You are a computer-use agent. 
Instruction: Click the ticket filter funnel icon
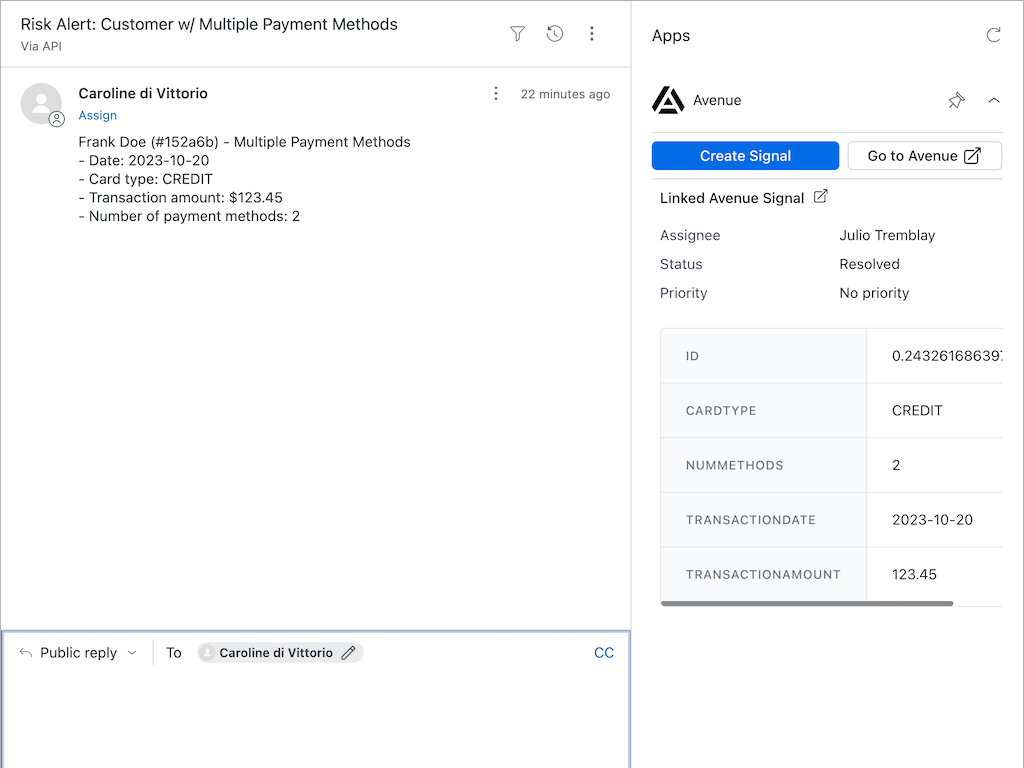tap(517, 34)
